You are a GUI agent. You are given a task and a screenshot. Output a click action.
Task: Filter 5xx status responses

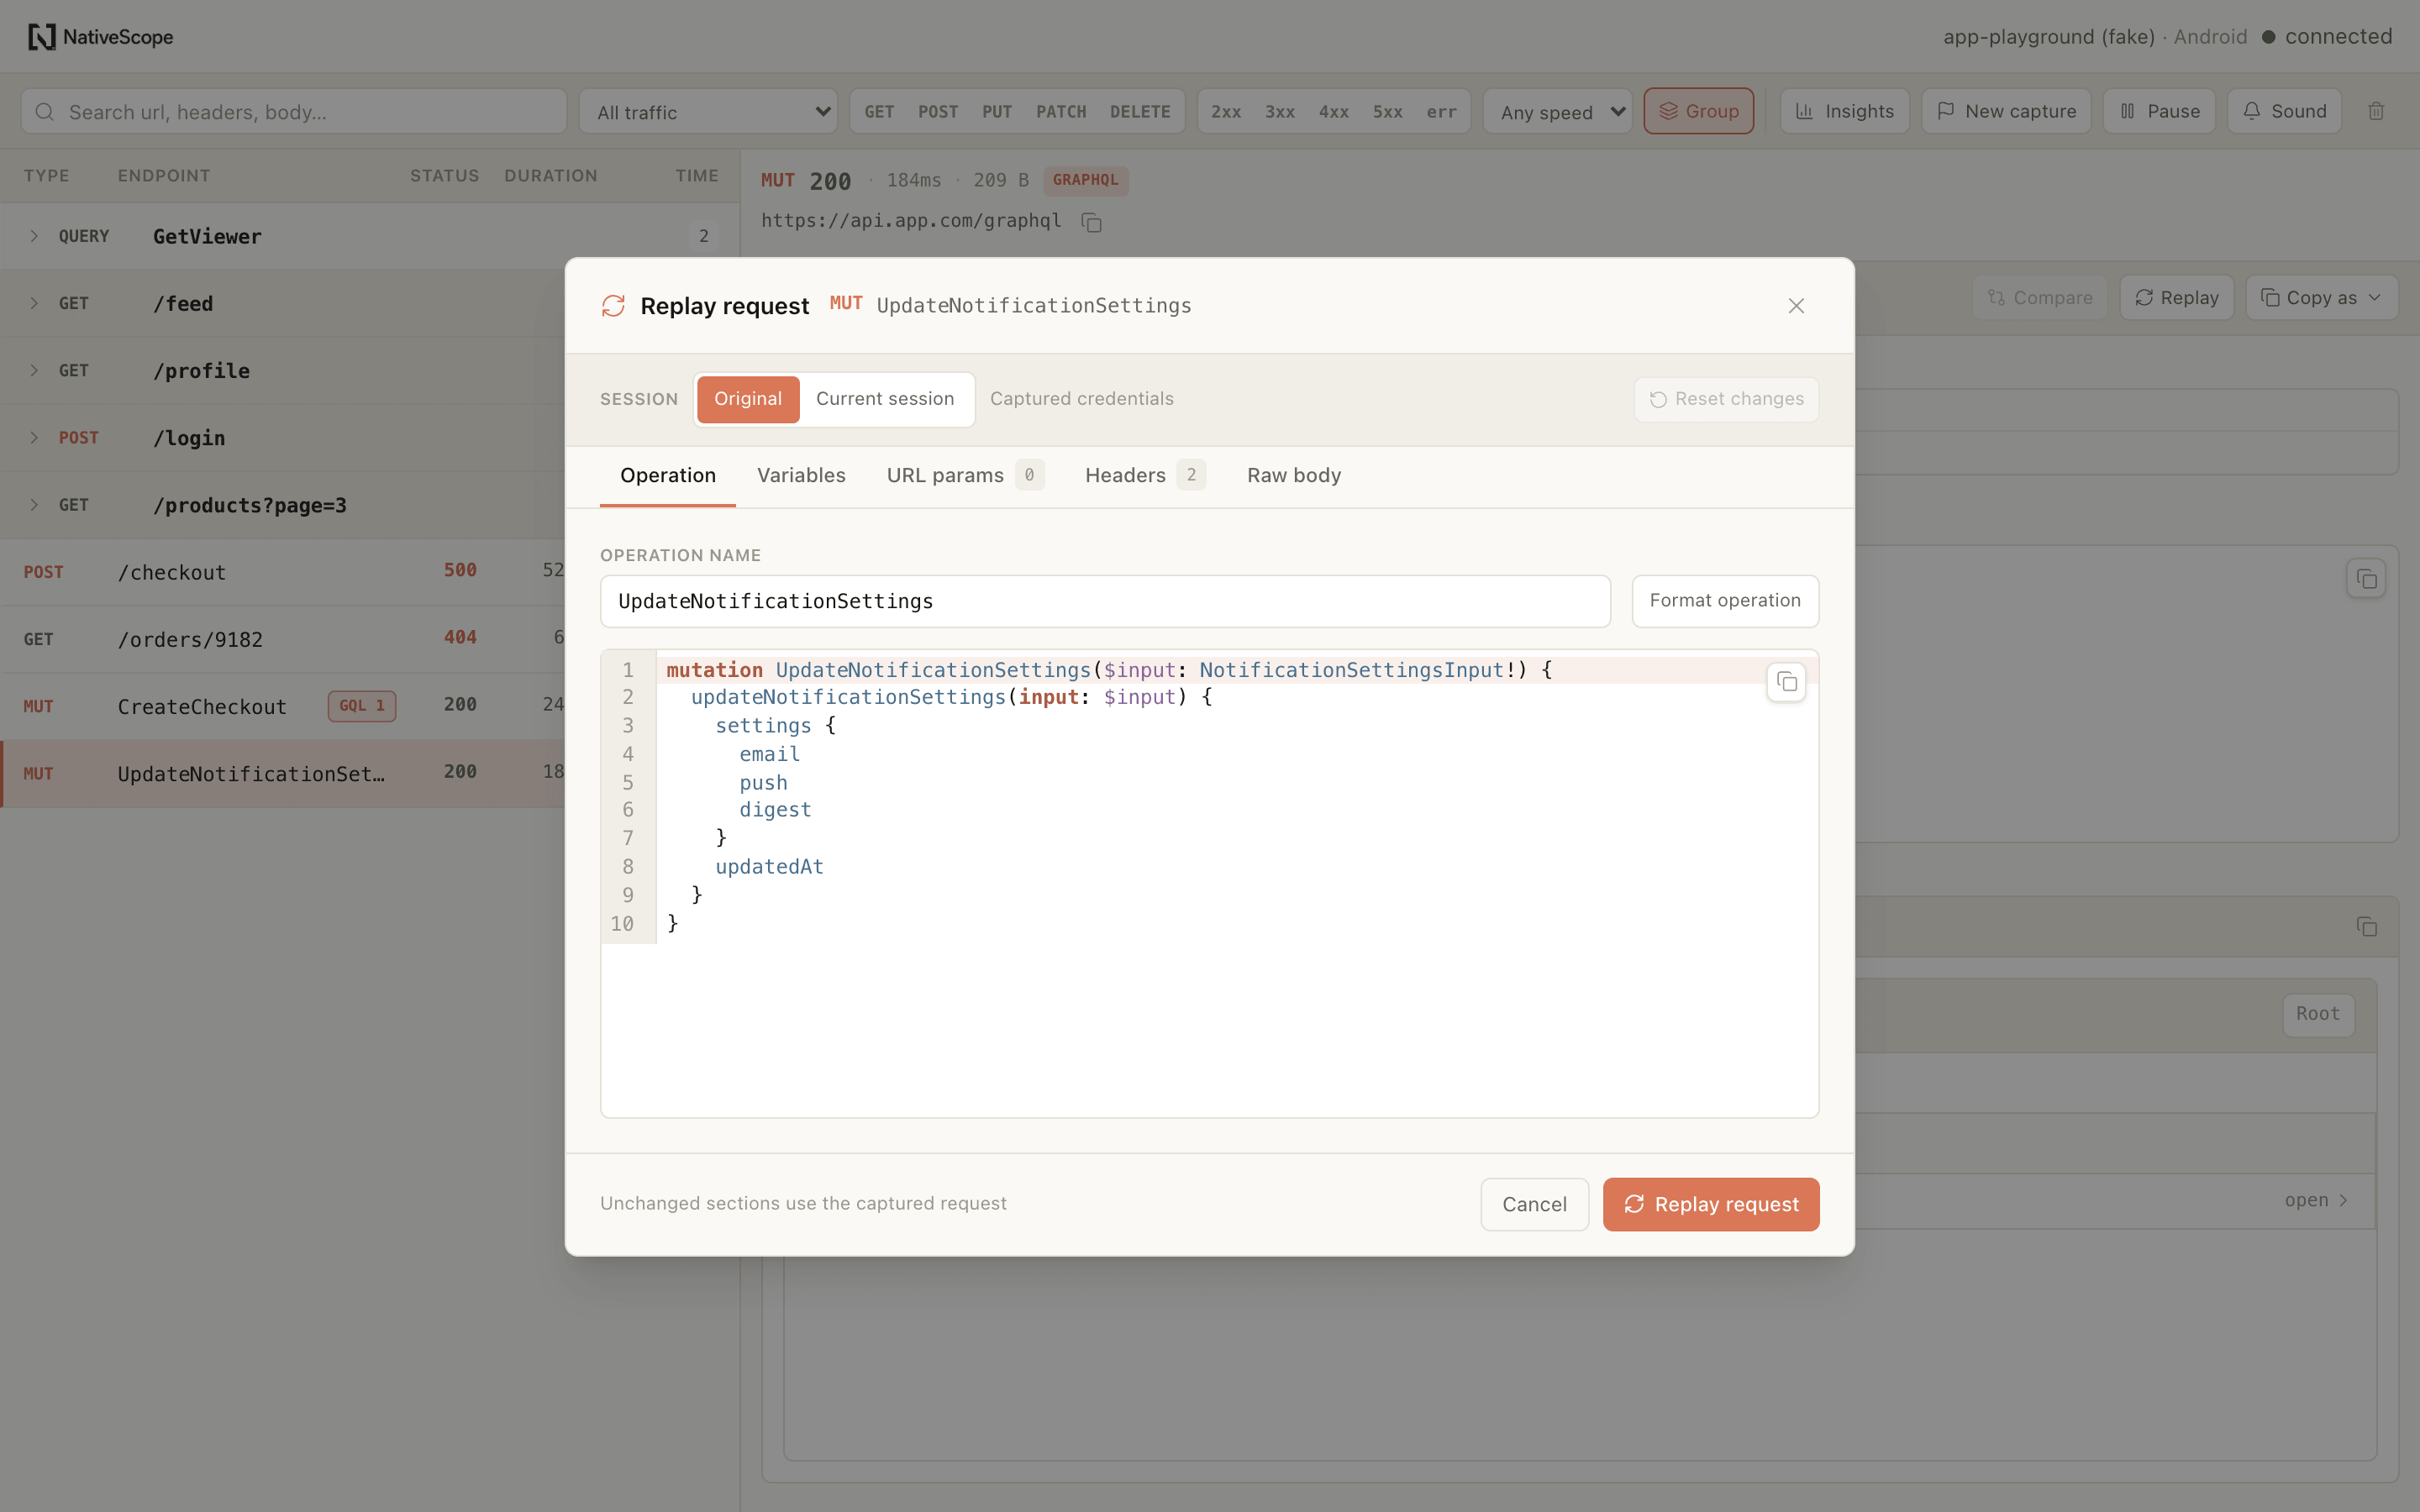point(1388,112)
